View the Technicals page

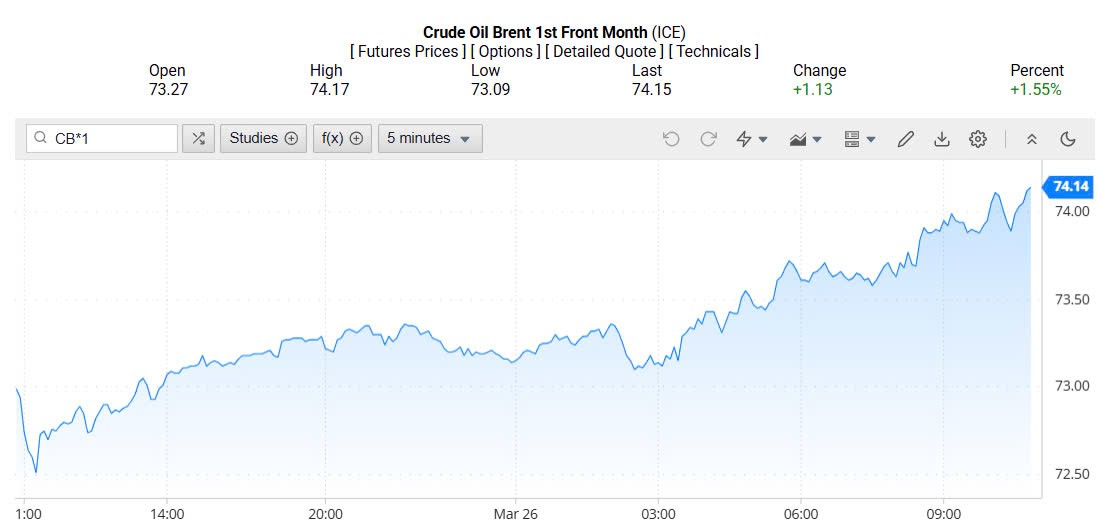pos(713,51)
